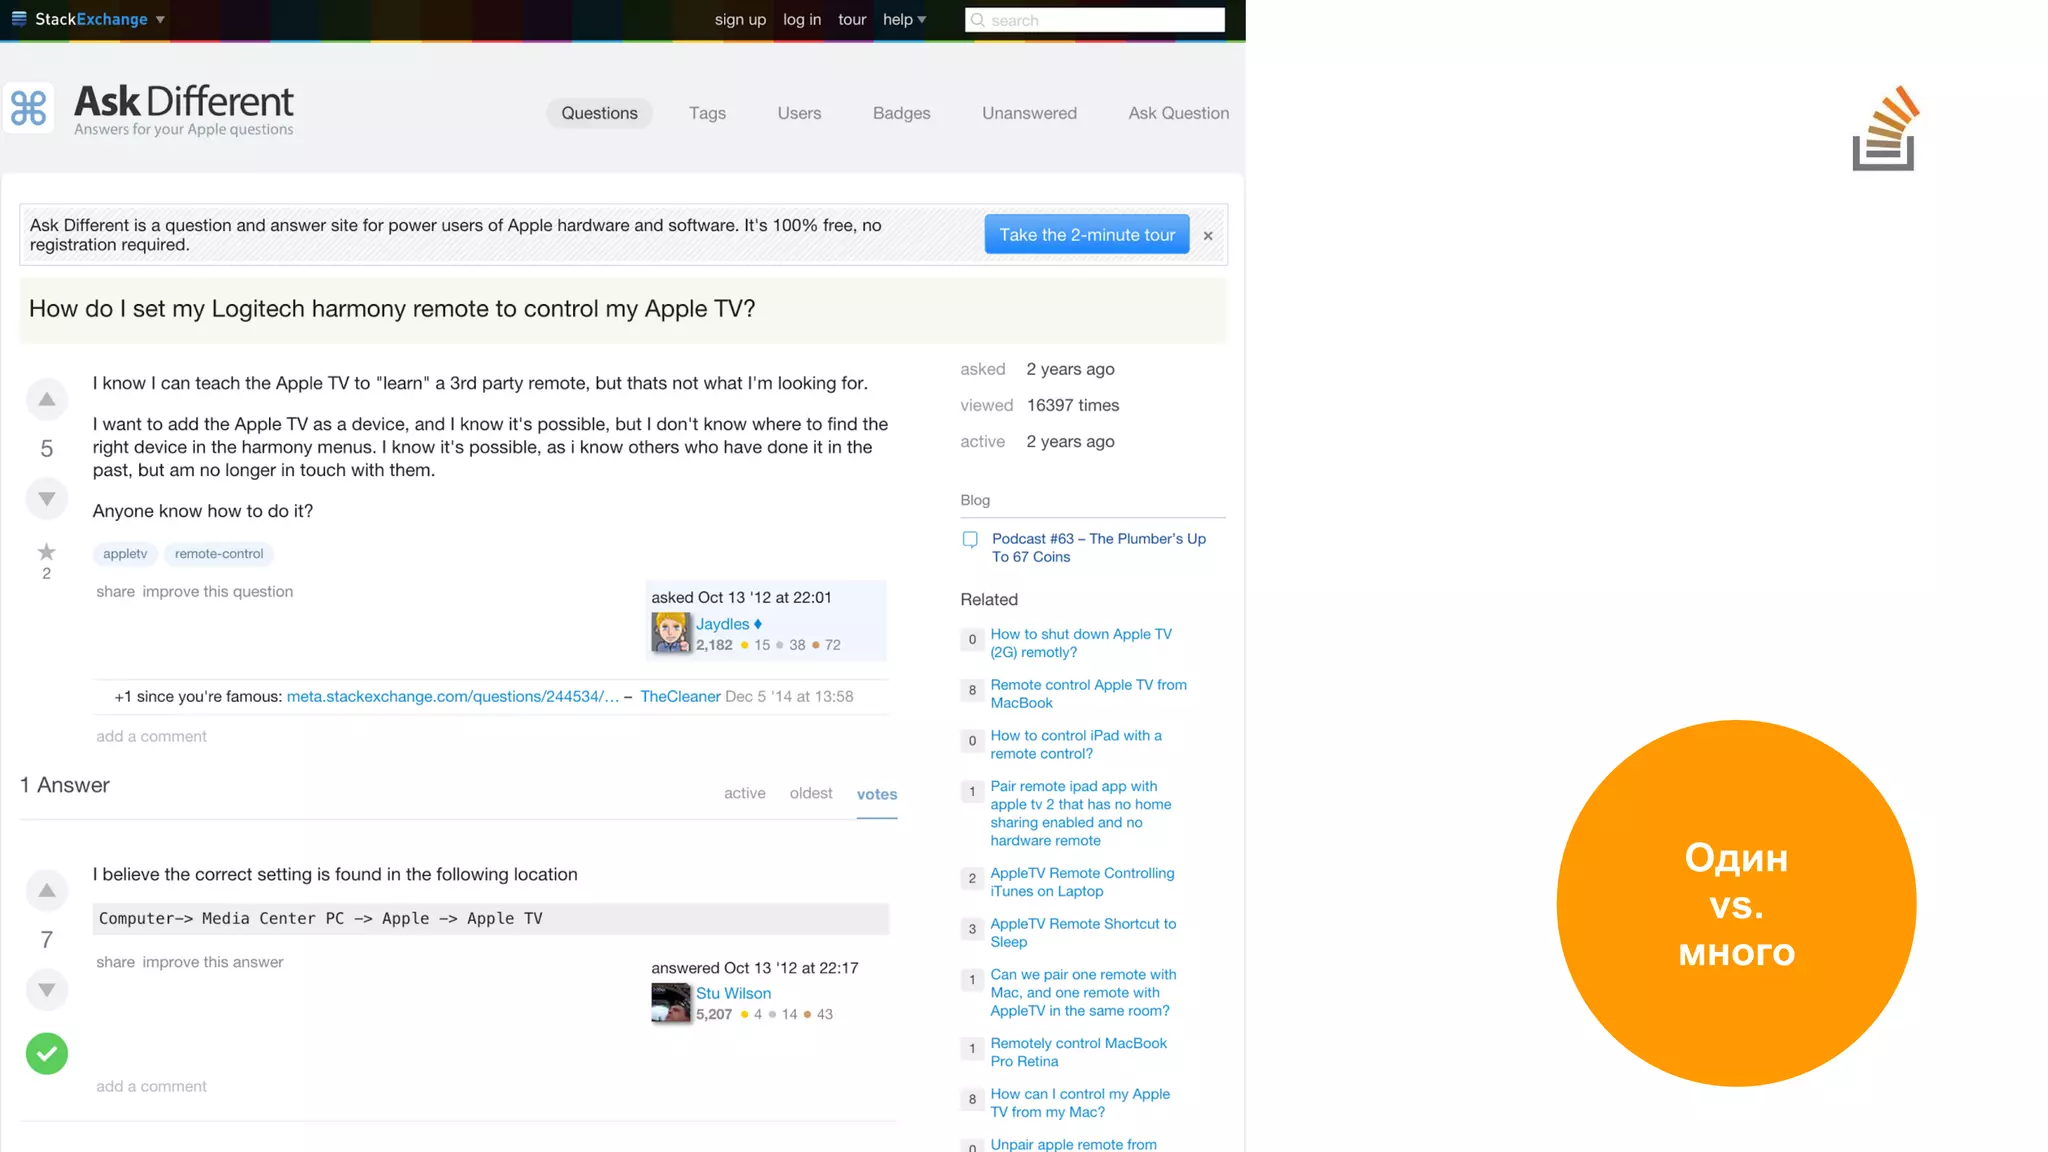Image resolution: width=2048 pixels, height=1152 pixels.
Task: Sort answers by votes tab
Action: point(876,794)
